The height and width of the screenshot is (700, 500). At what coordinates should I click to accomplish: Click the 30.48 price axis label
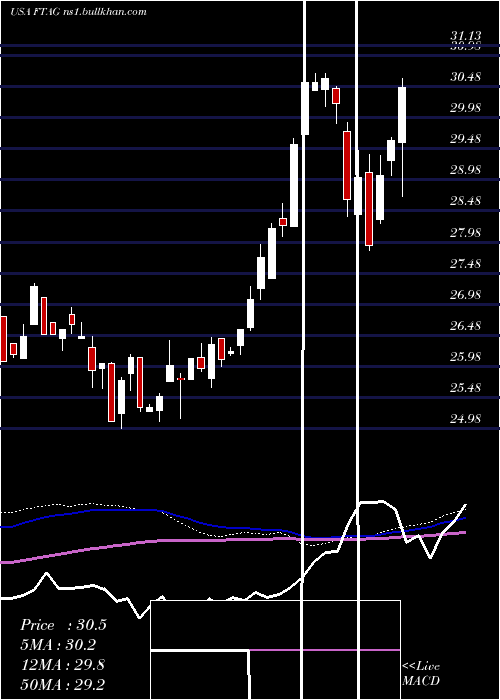pos(465,77)
